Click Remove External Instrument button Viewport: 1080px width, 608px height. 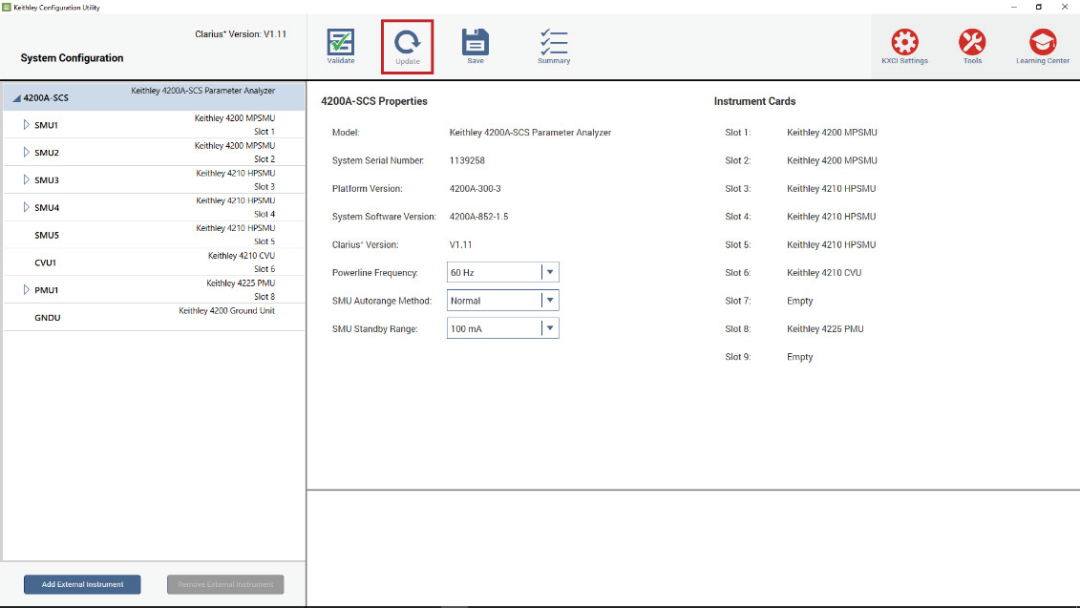click(225, 585)
